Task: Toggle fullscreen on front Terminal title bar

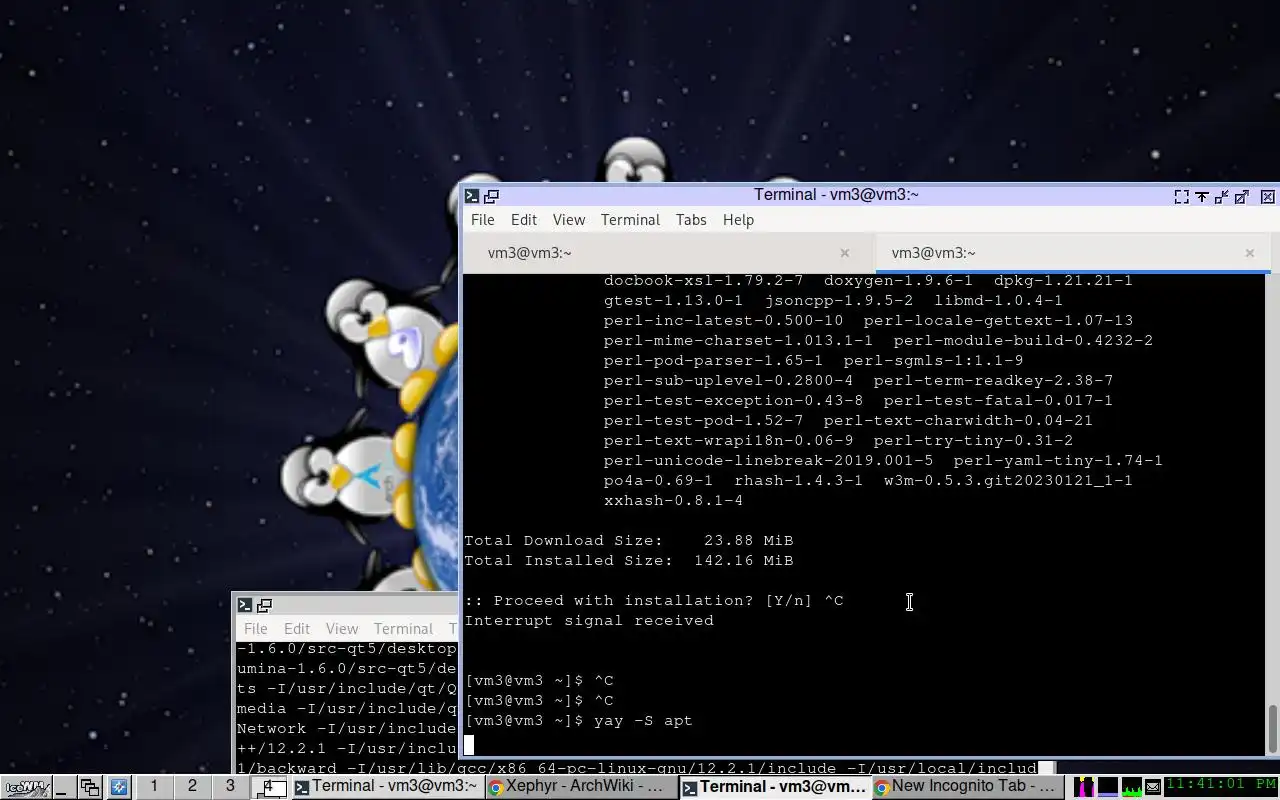Action: click(1182, 197)
